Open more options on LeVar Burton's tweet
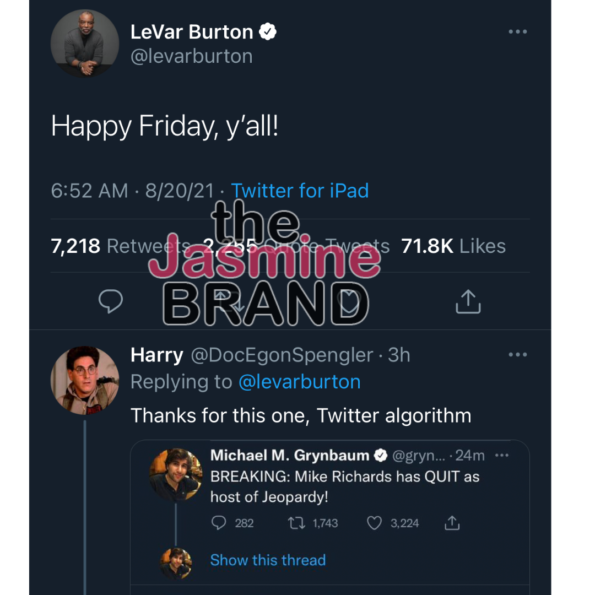This screenshot has width=595, height=595. [518, 32]
